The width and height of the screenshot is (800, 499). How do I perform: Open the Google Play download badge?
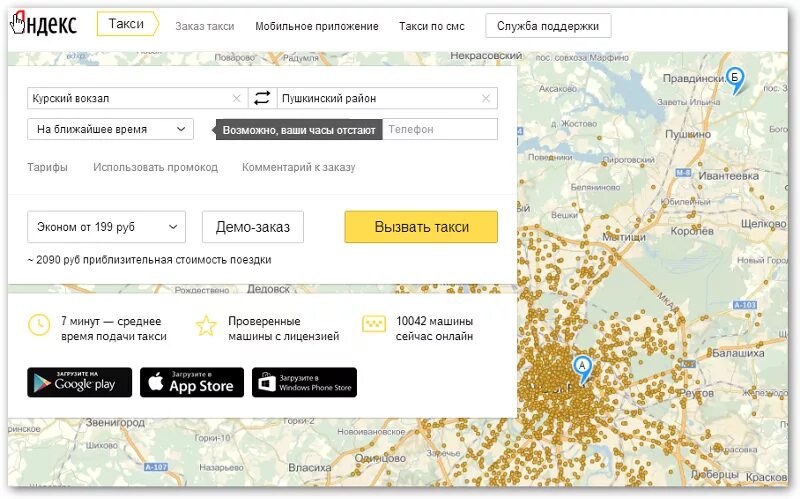click(x=80, y=382)
